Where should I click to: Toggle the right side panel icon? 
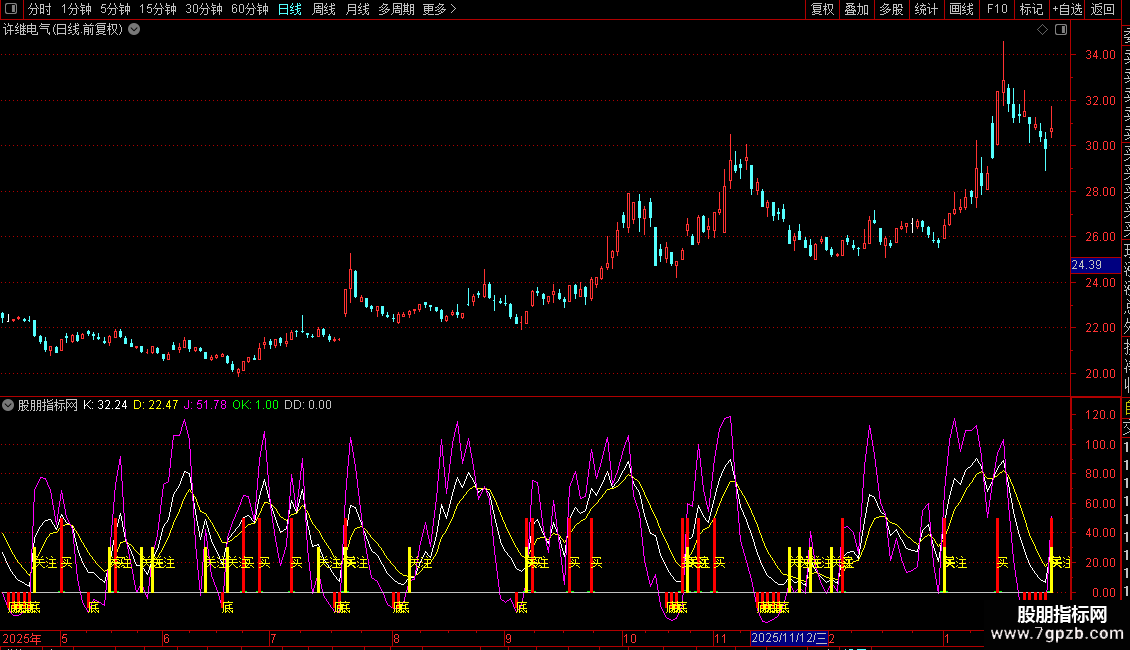pyautogui.click(x=1059, y=30)
